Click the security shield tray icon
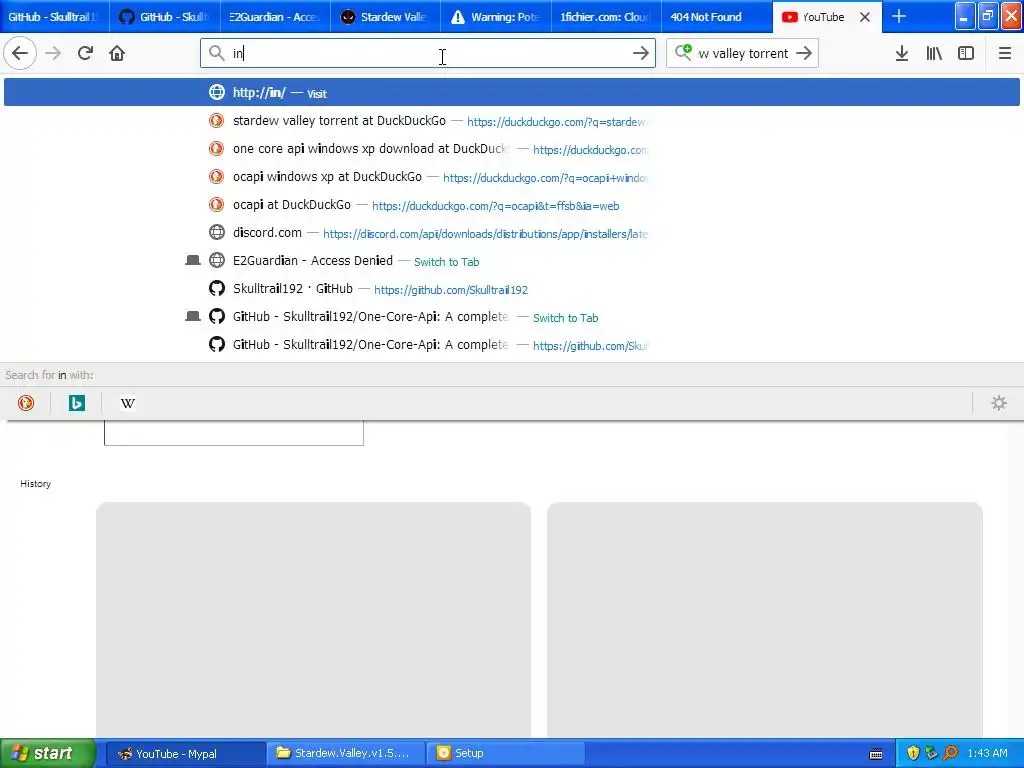This screenshot has width=1024, height=768. tap(913, 753)
